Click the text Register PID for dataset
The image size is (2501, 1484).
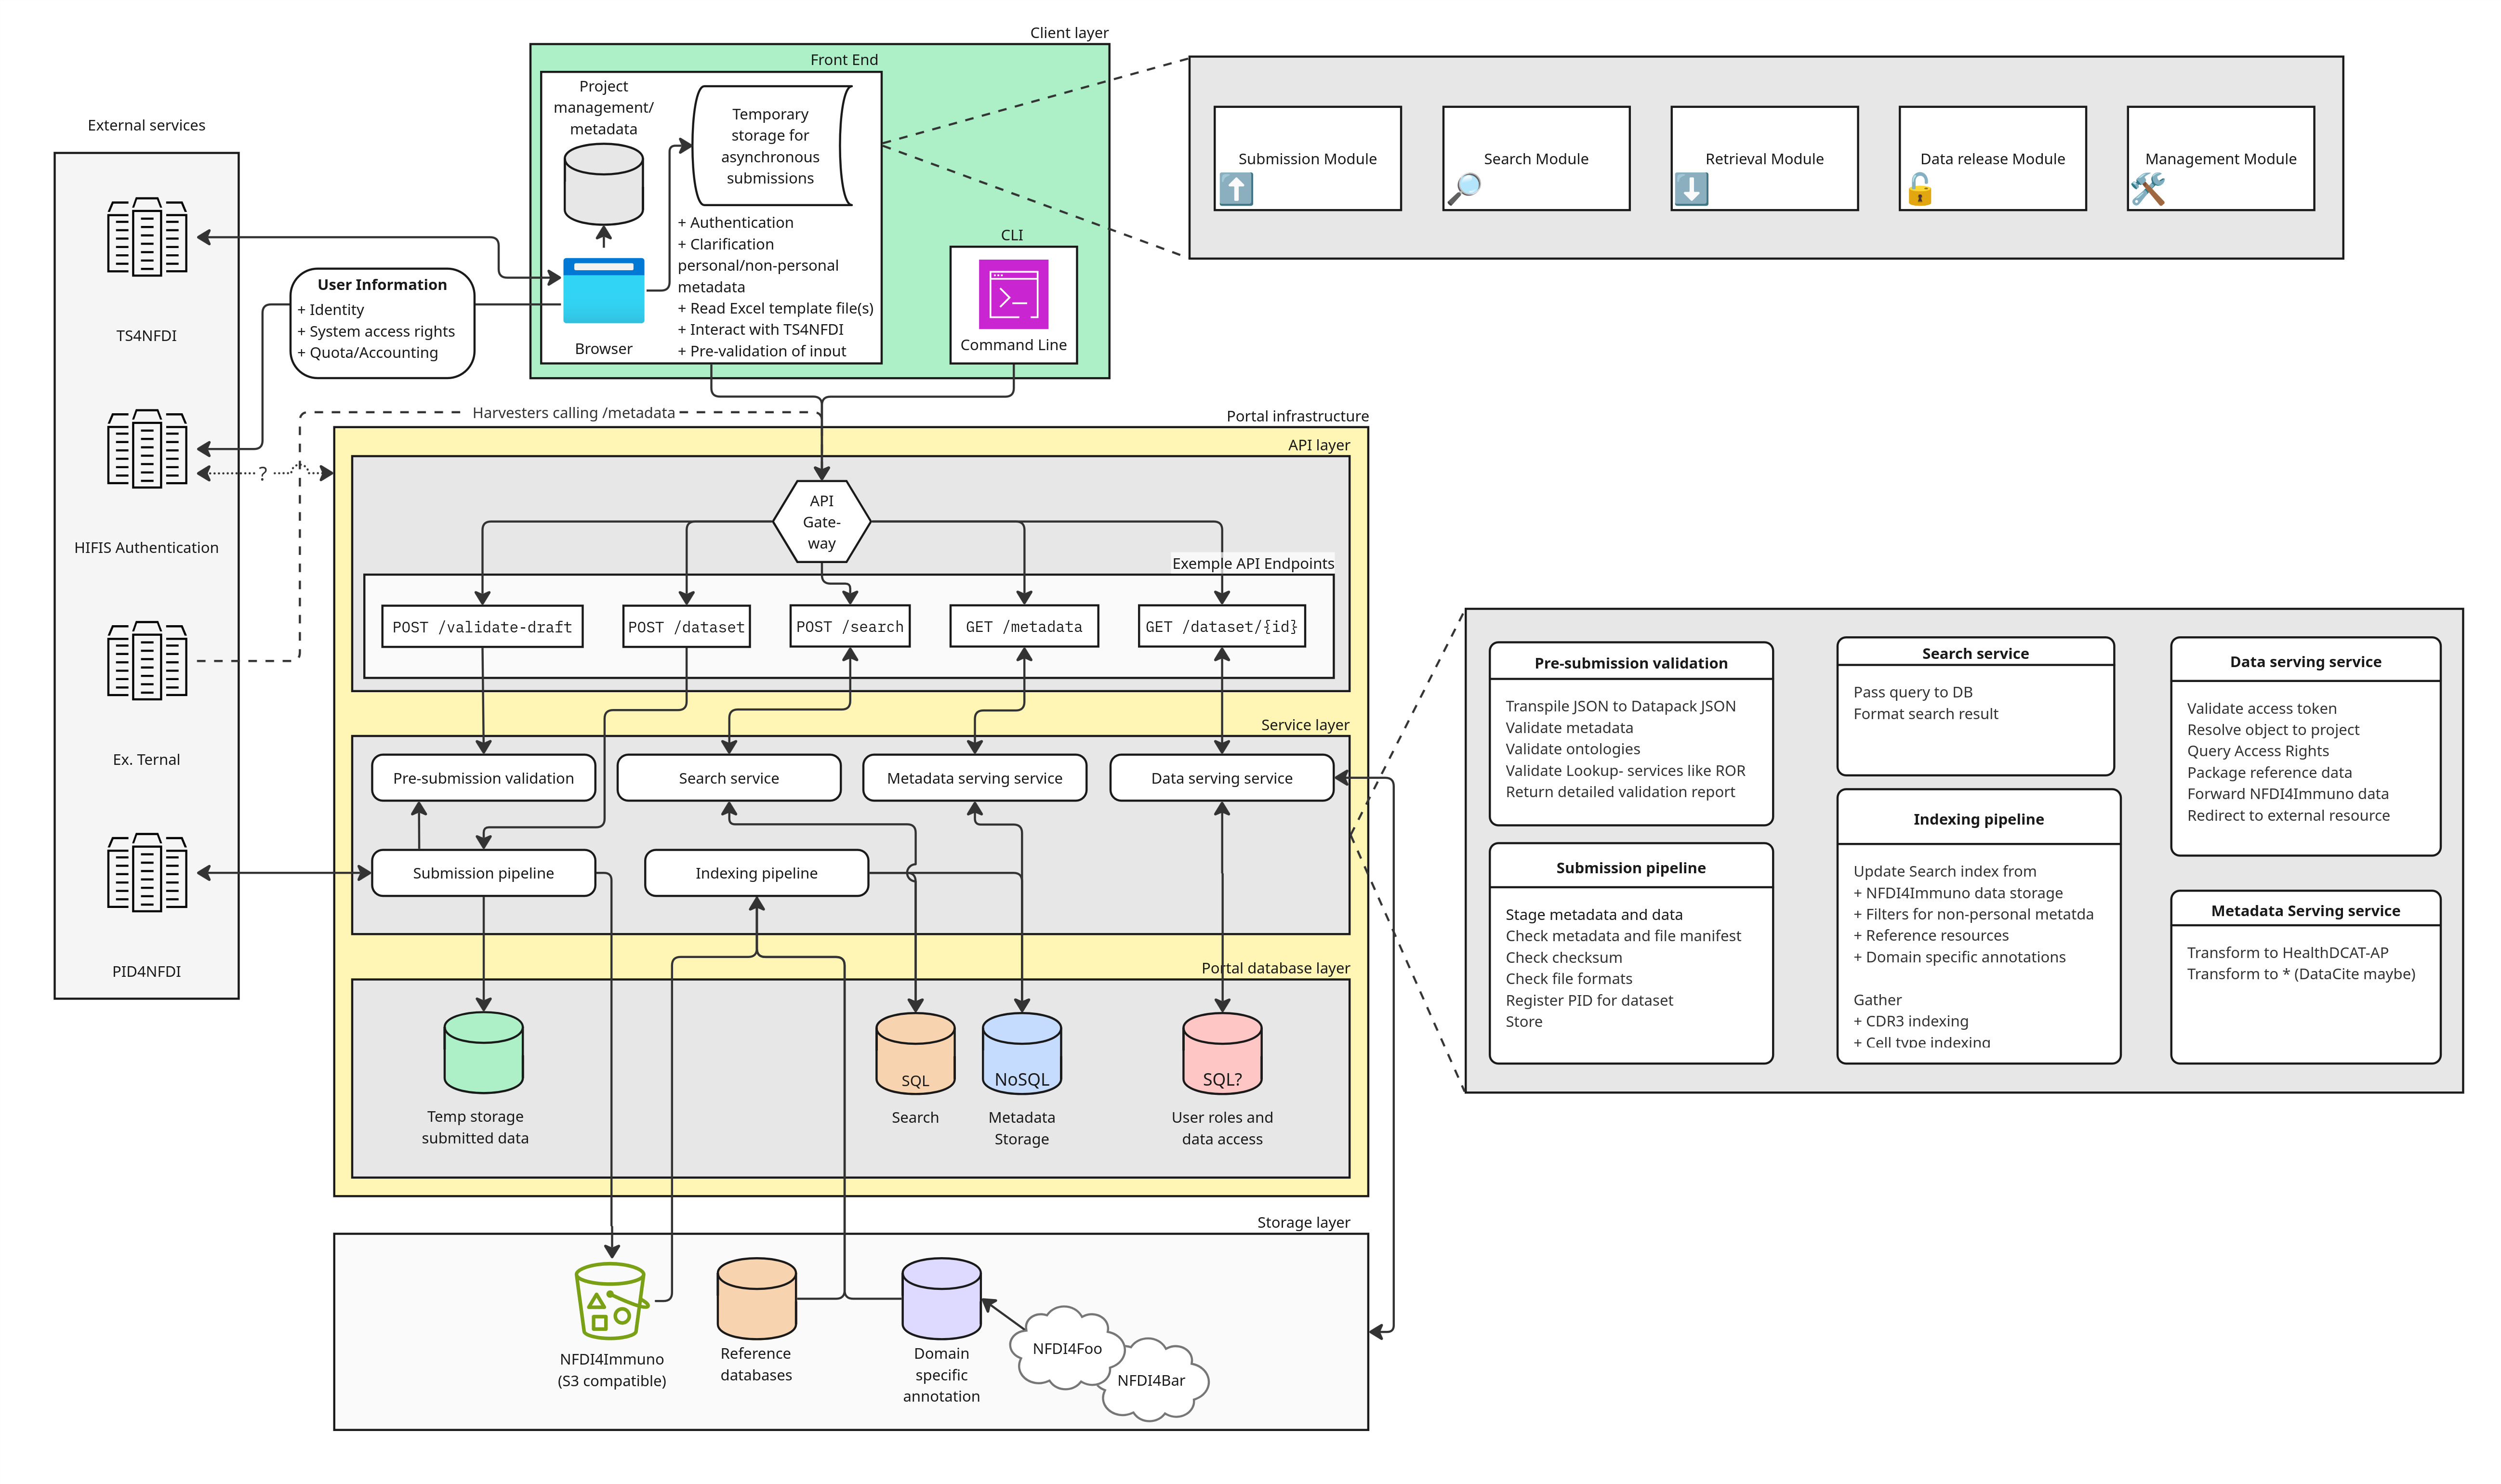coord(1589,1000)
